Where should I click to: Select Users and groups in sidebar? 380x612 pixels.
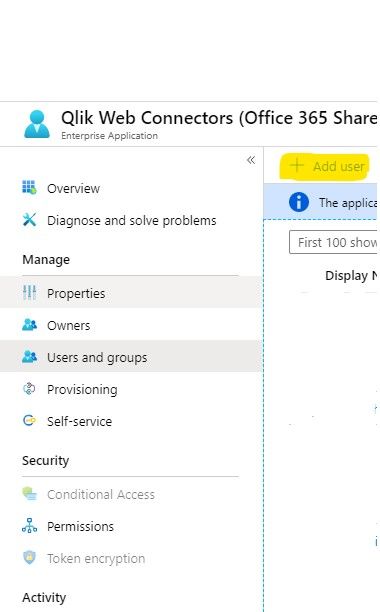click(130, 357)
